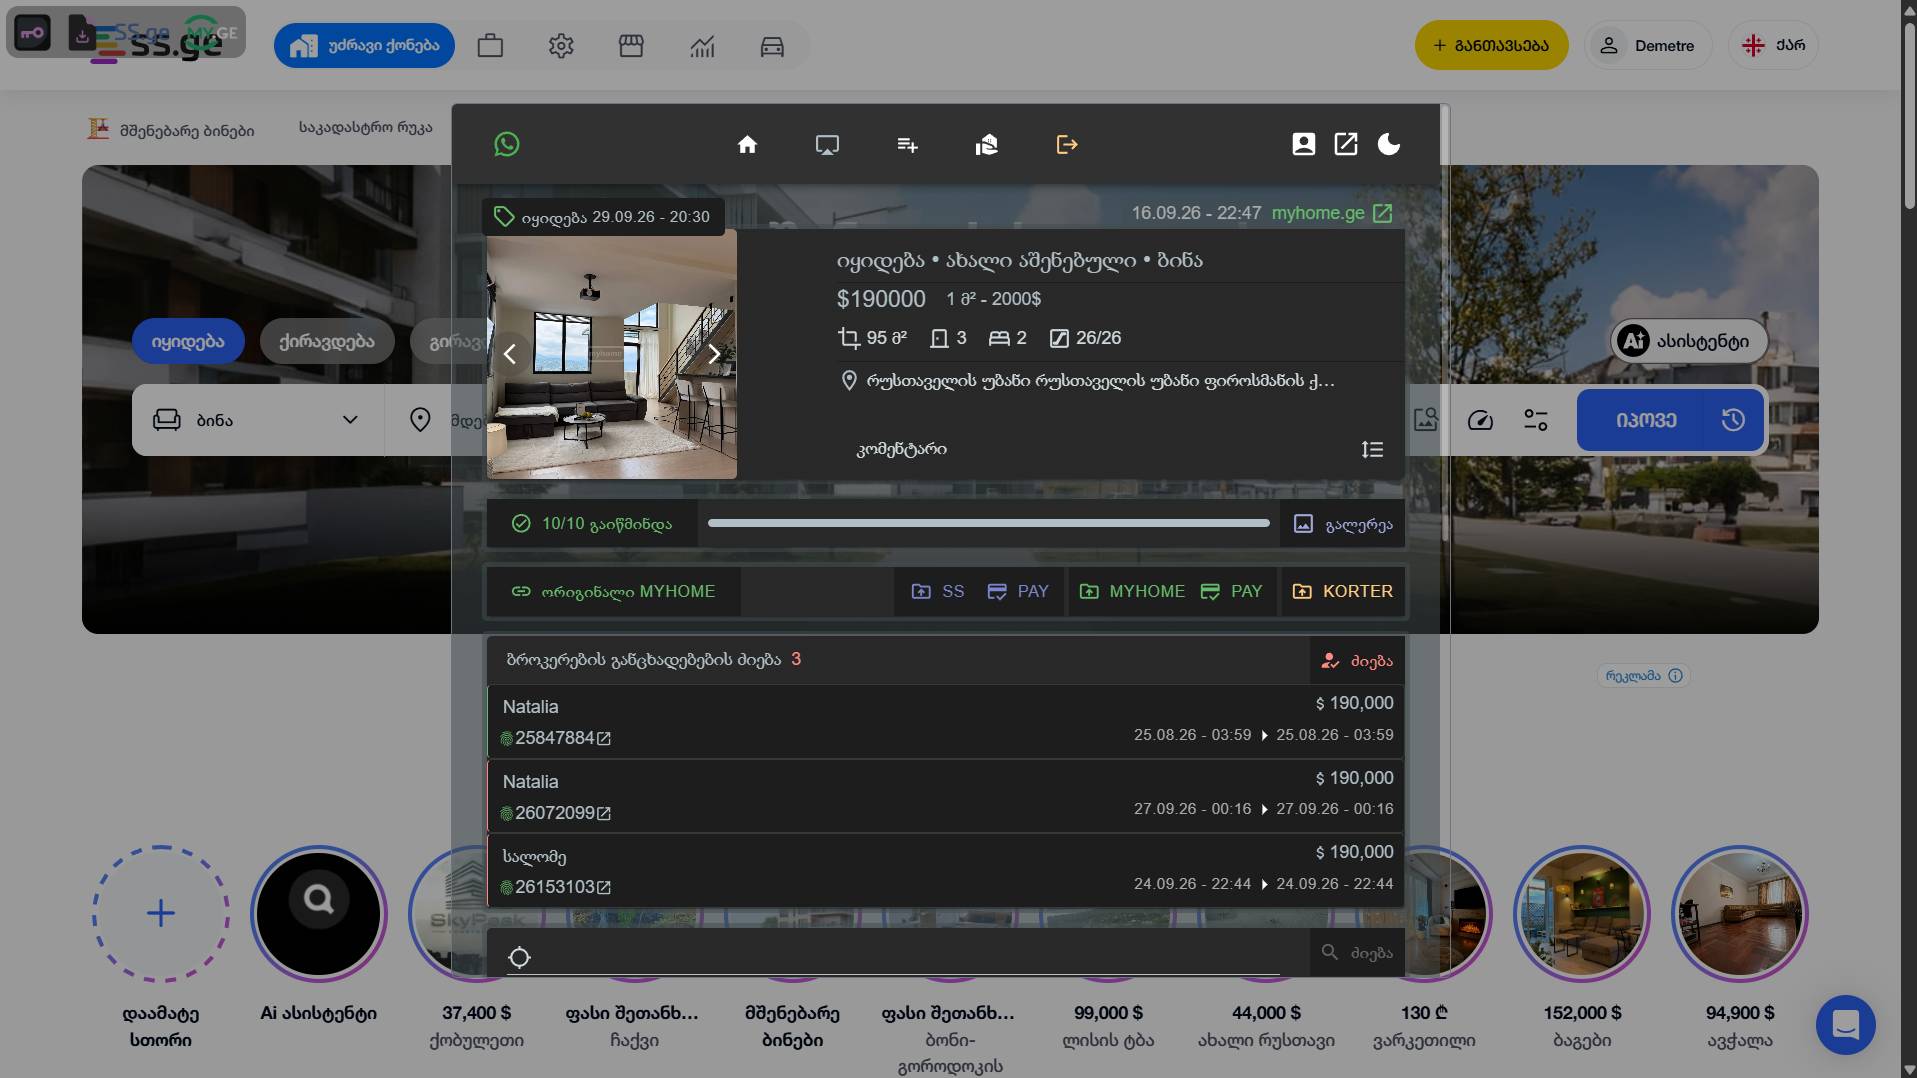Click yellow განთავსება post button
1917x1078 pixels.
pyautogui.click(x=1491, y=45)
